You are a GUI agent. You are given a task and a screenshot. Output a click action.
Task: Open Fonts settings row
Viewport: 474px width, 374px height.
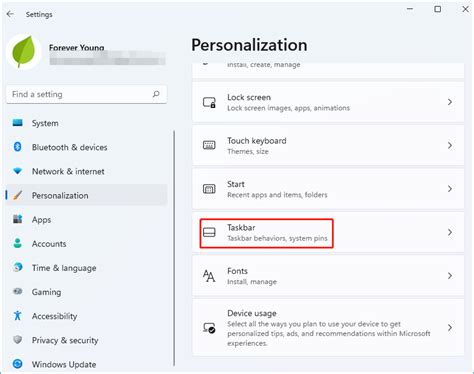pyautogui.click(x=328, y=276)
